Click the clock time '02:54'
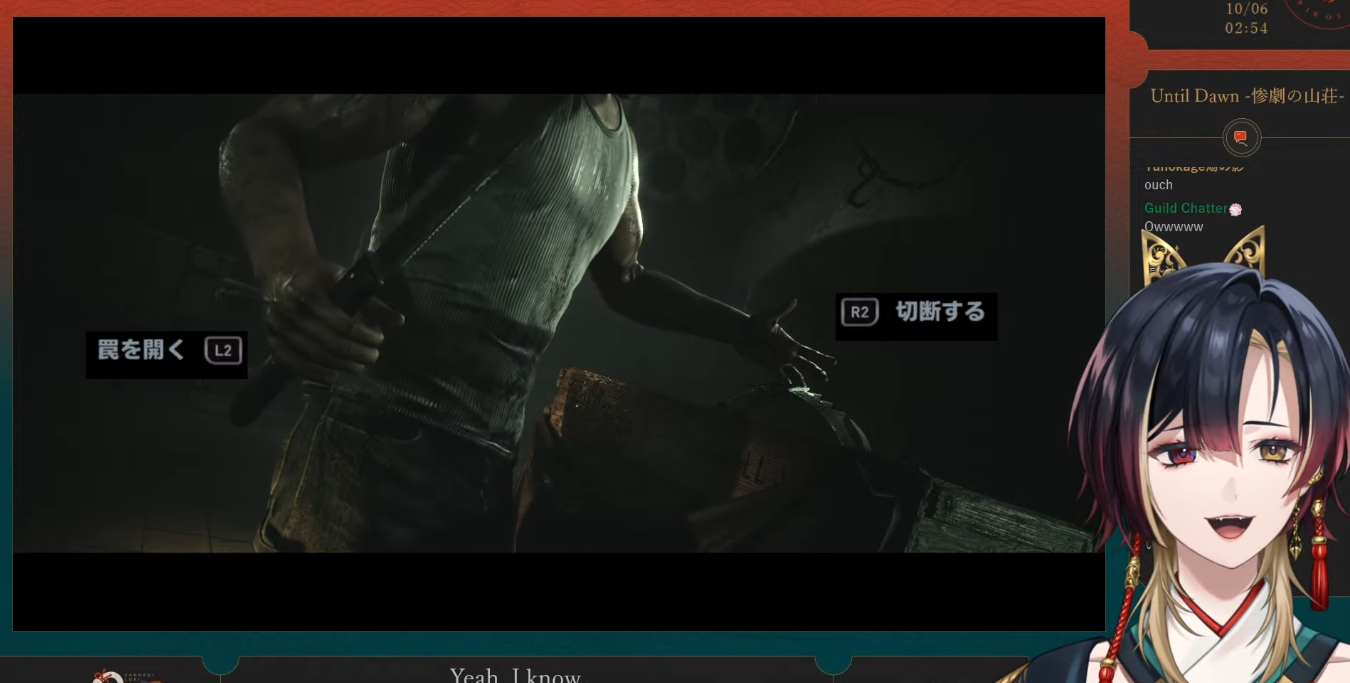The height and width of the screenshot is (683, 1350). (x=1246, y=28)
